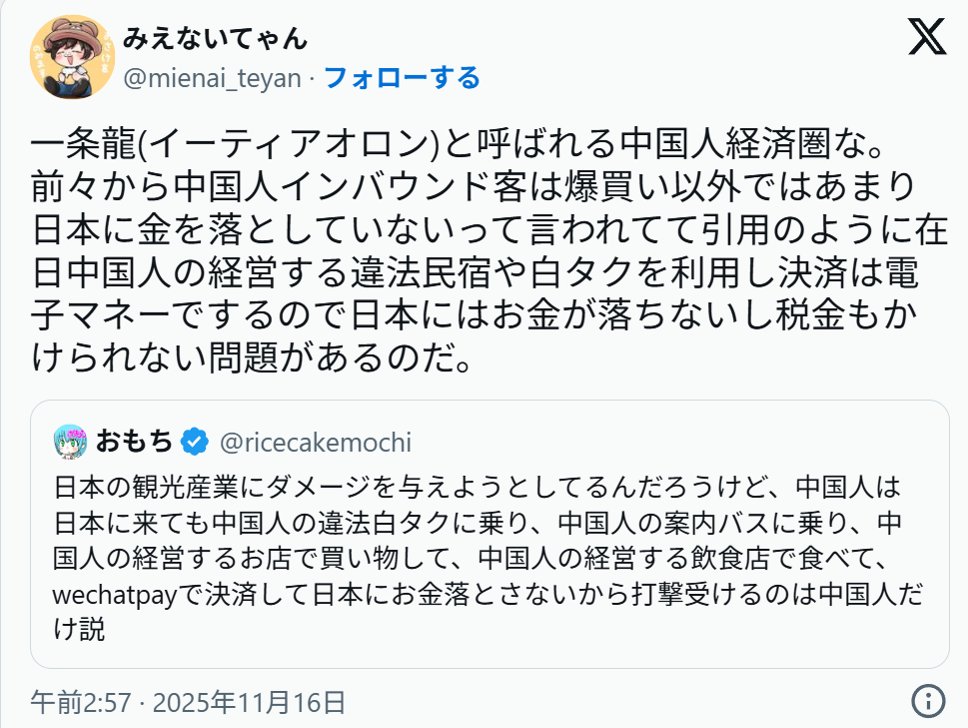Screen dimensions: 968x728
Task: Click the display name みえないてゃん
Action: [215, 38]
